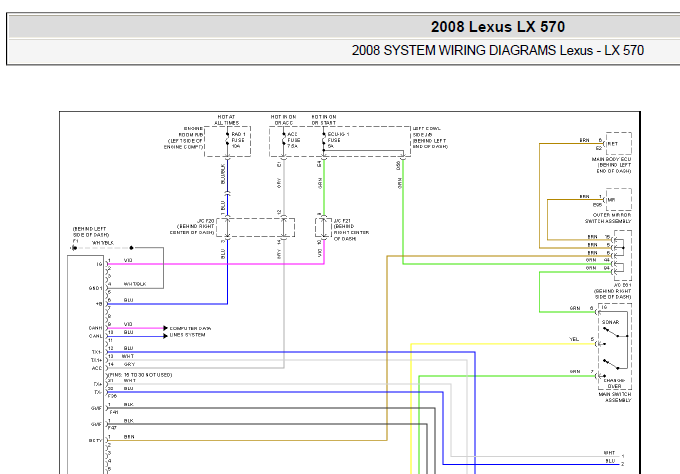
Task: Click the 'MAIN SWITCH ASSEMBLY' label
Action: point(615,397)
